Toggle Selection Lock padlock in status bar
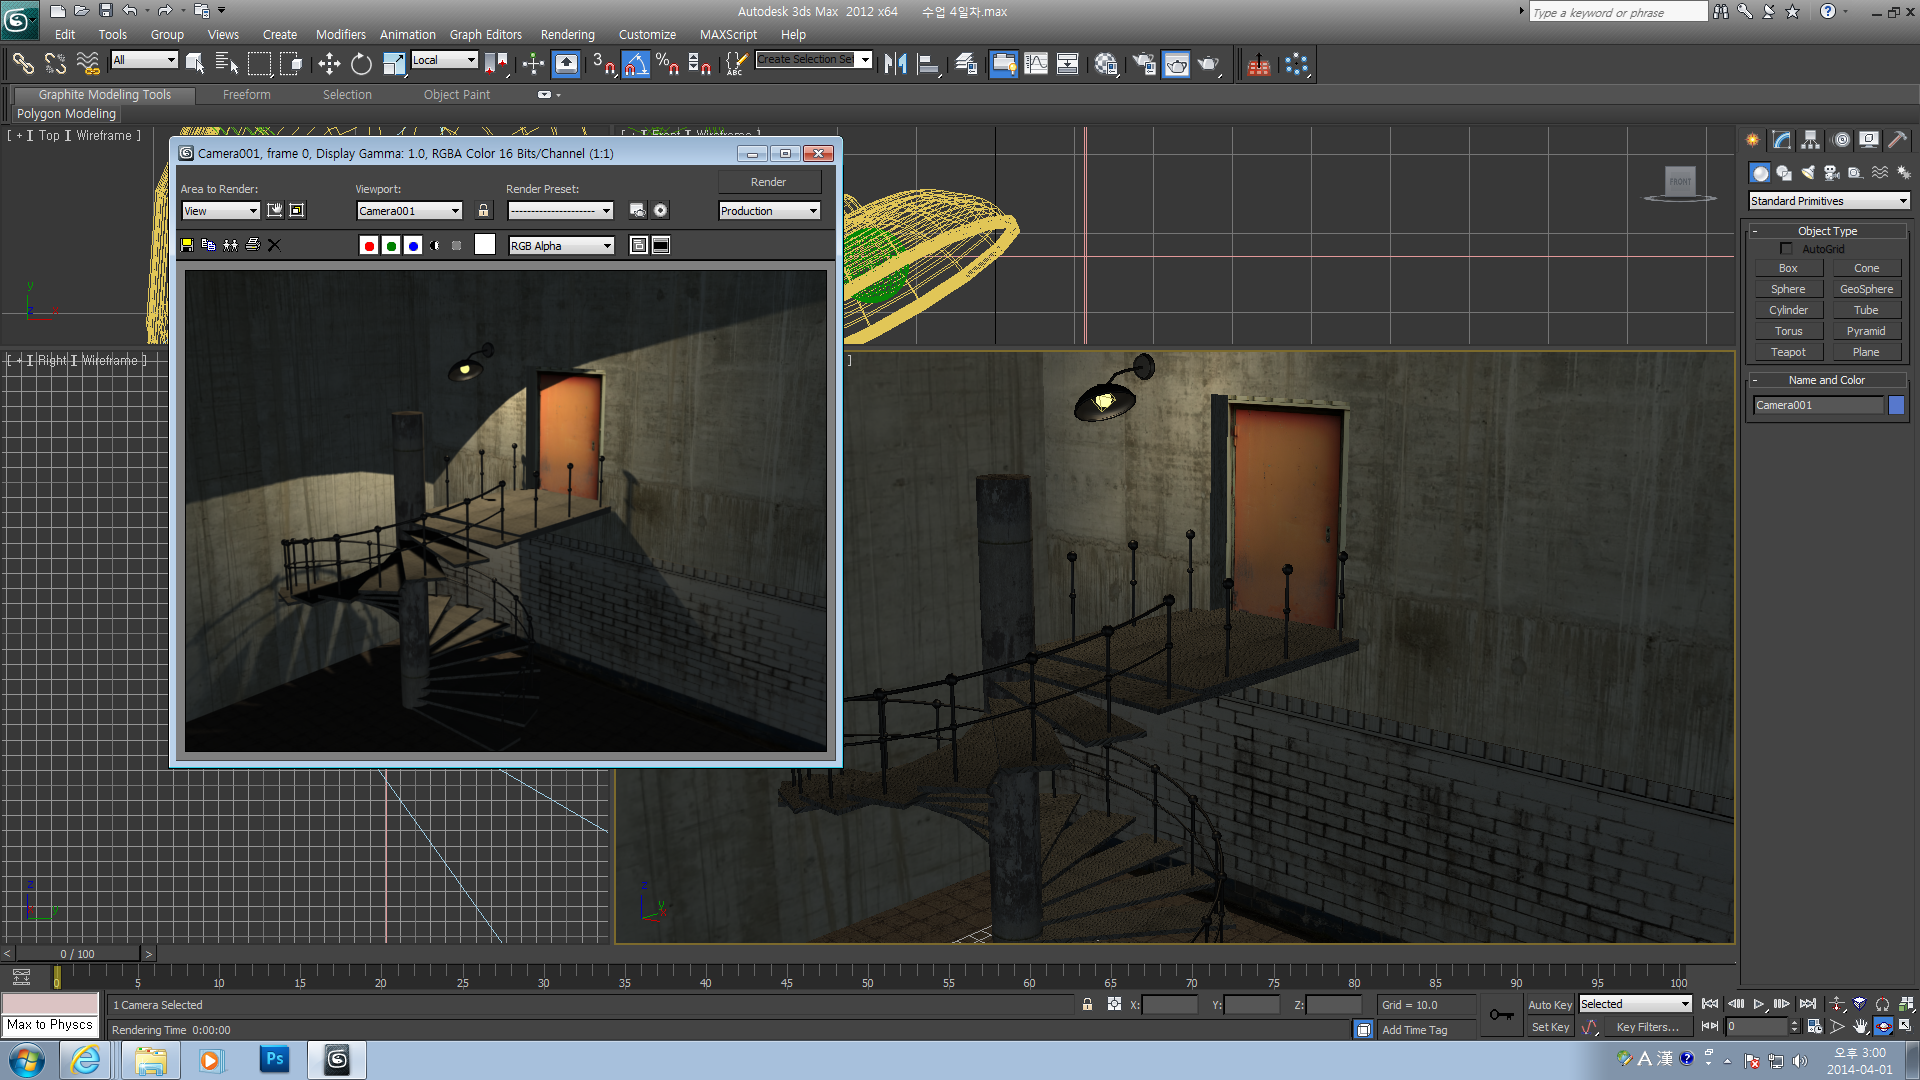The image size is (1920, 1080). [1087, 1004]
